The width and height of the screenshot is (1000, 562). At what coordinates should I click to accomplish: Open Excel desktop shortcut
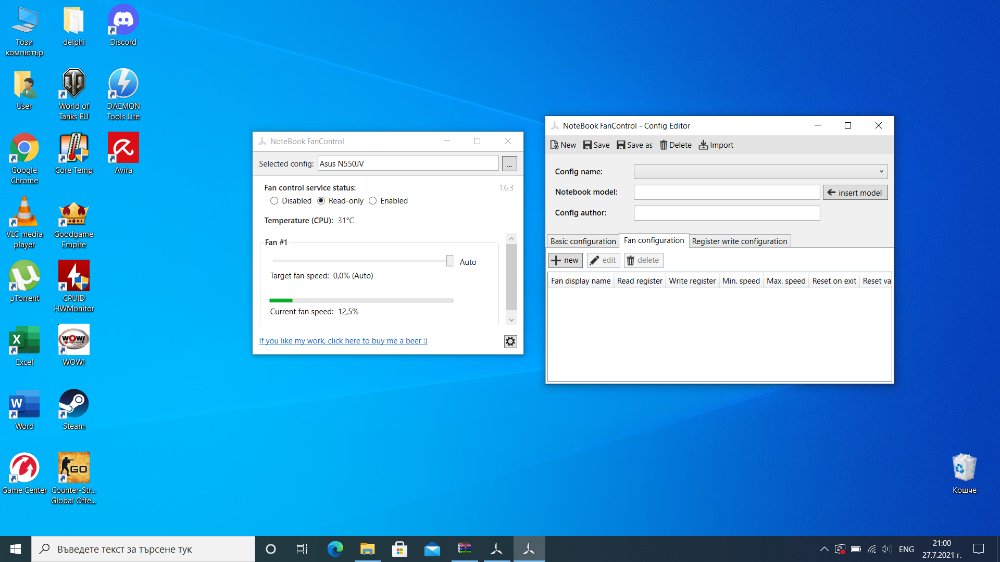pyautogui.click(x=24, y=345)
